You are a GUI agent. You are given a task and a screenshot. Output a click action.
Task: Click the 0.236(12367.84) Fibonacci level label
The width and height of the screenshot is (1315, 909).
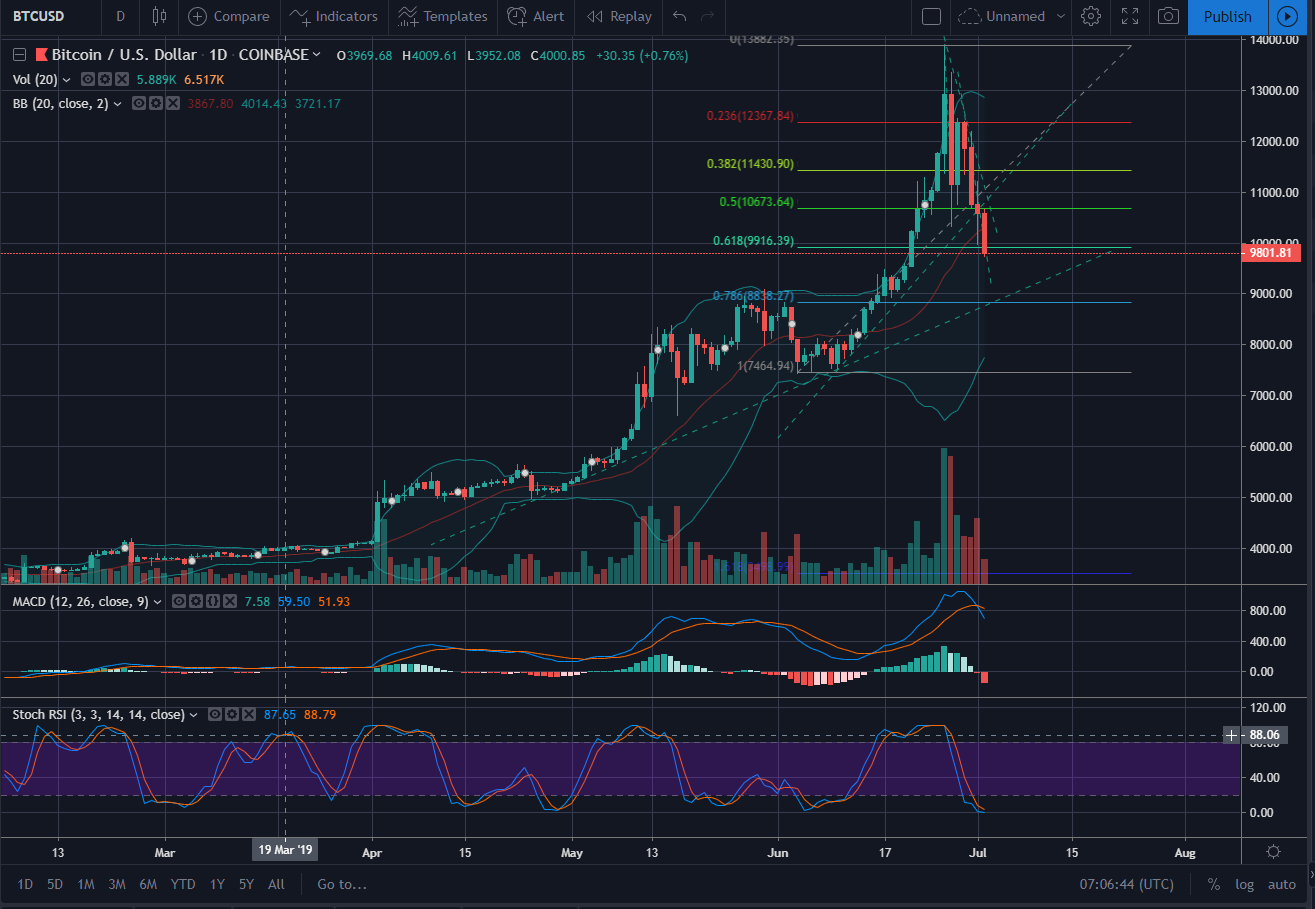749,116
